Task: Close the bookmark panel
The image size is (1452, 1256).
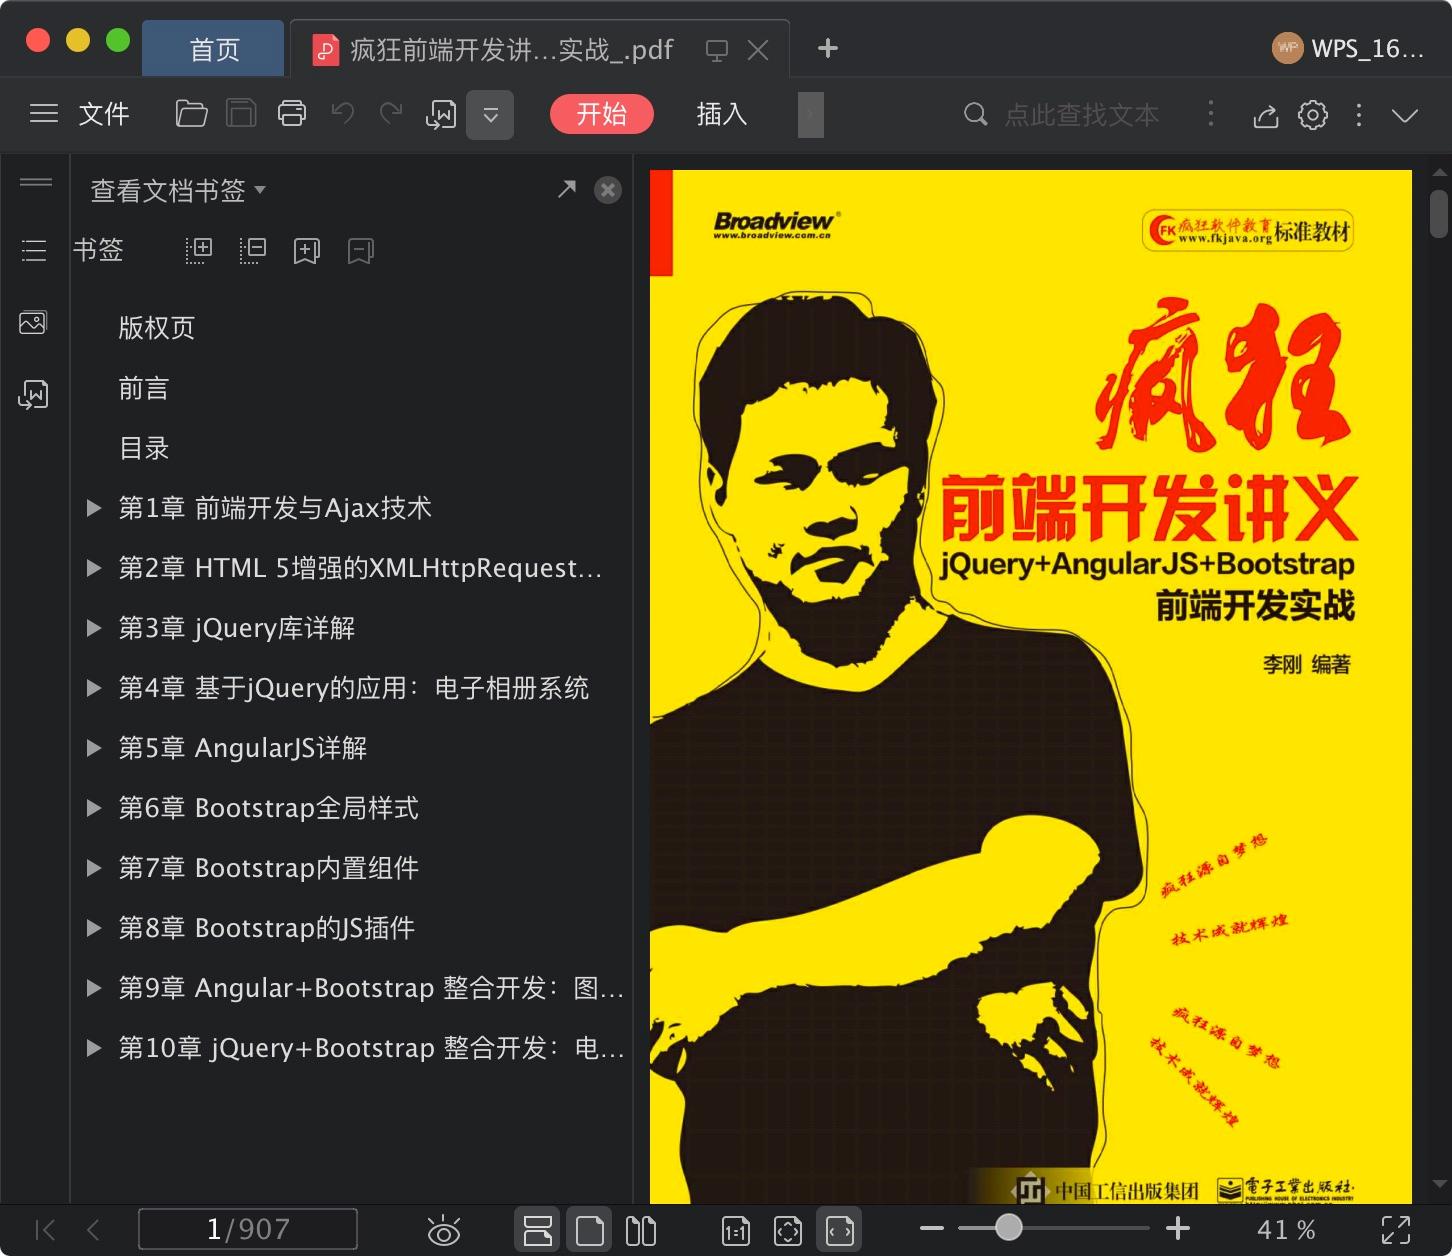Action: pos(608,190)
